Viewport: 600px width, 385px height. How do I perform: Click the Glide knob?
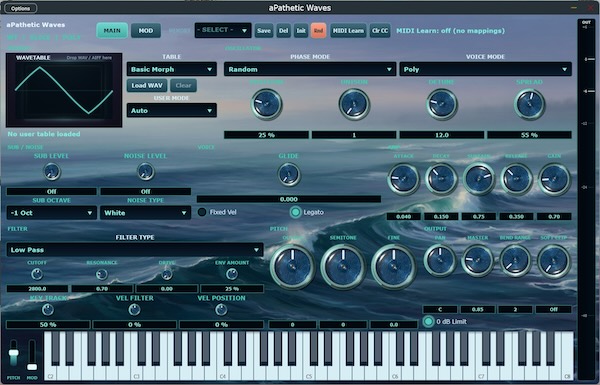point(289,174)
